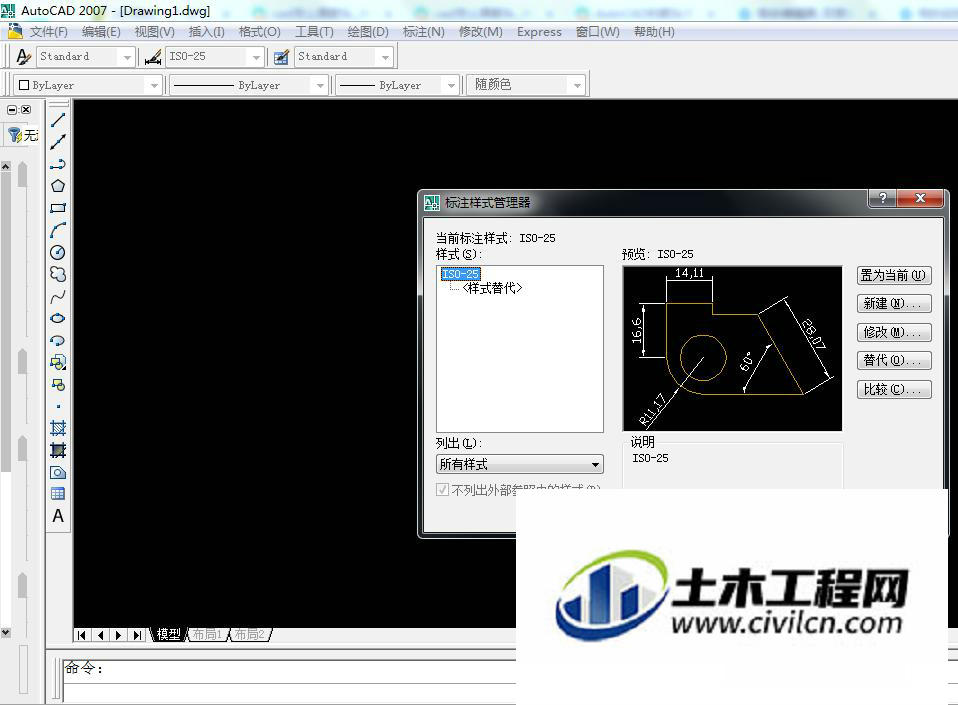Select the Table tool
The width and height of the screenshot is (958, 705).
coord(58,494)
